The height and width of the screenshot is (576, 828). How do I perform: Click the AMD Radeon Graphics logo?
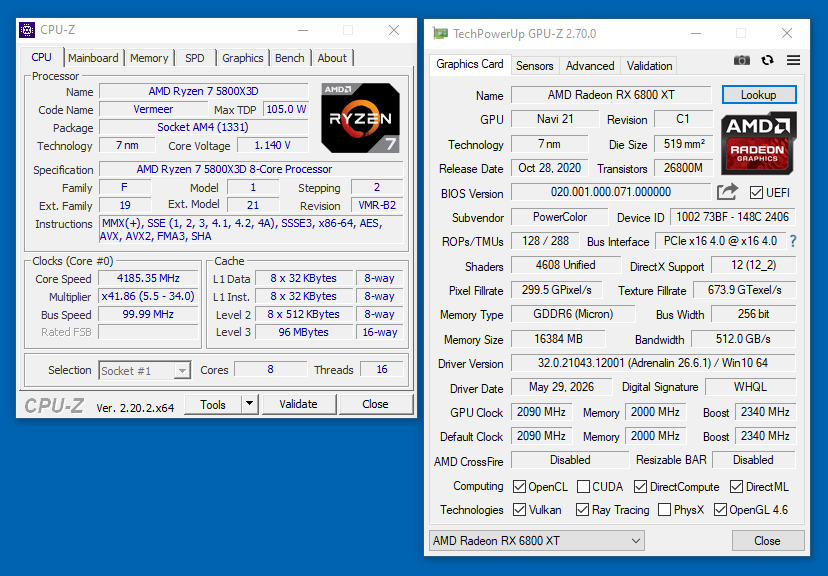758,143
